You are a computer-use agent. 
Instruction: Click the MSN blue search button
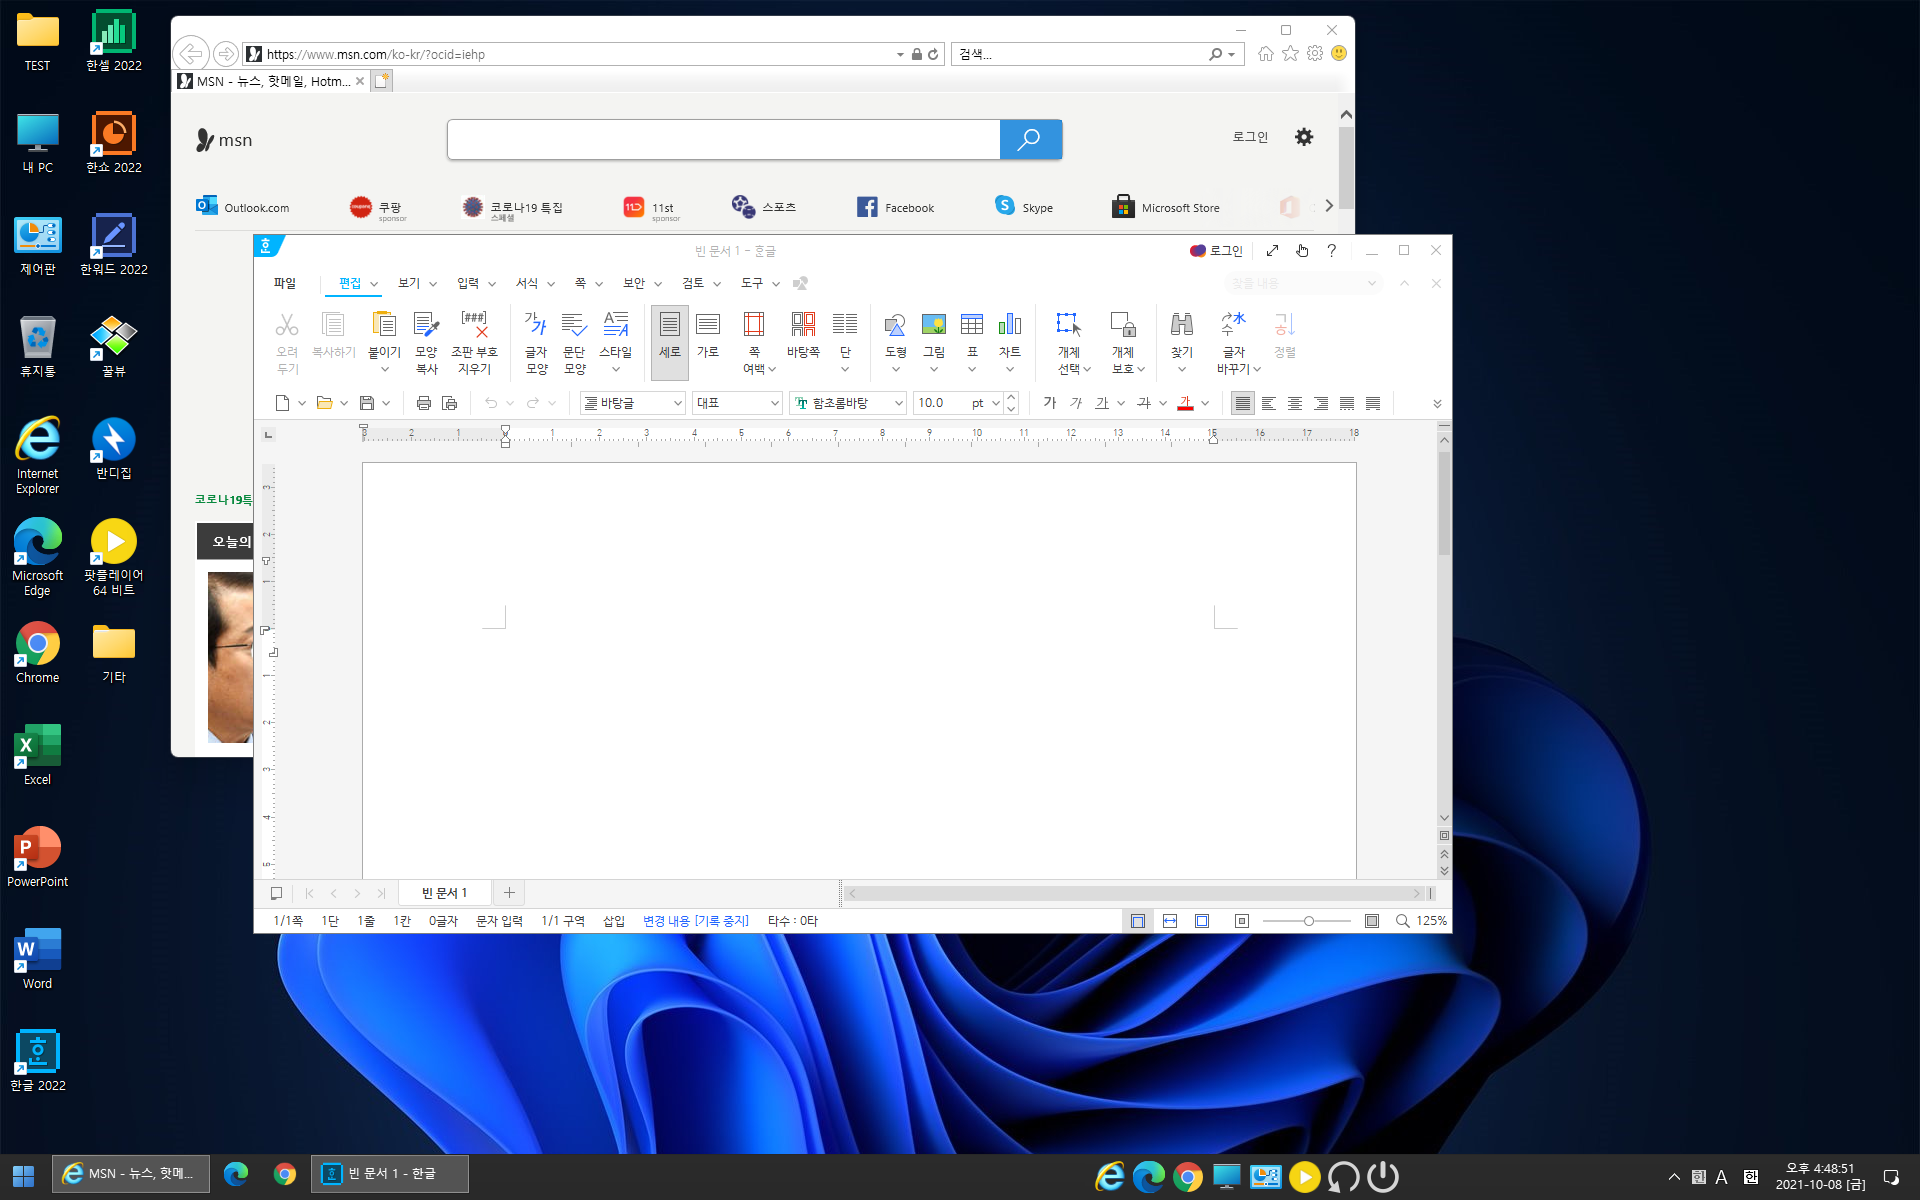tap(1031, 139)
